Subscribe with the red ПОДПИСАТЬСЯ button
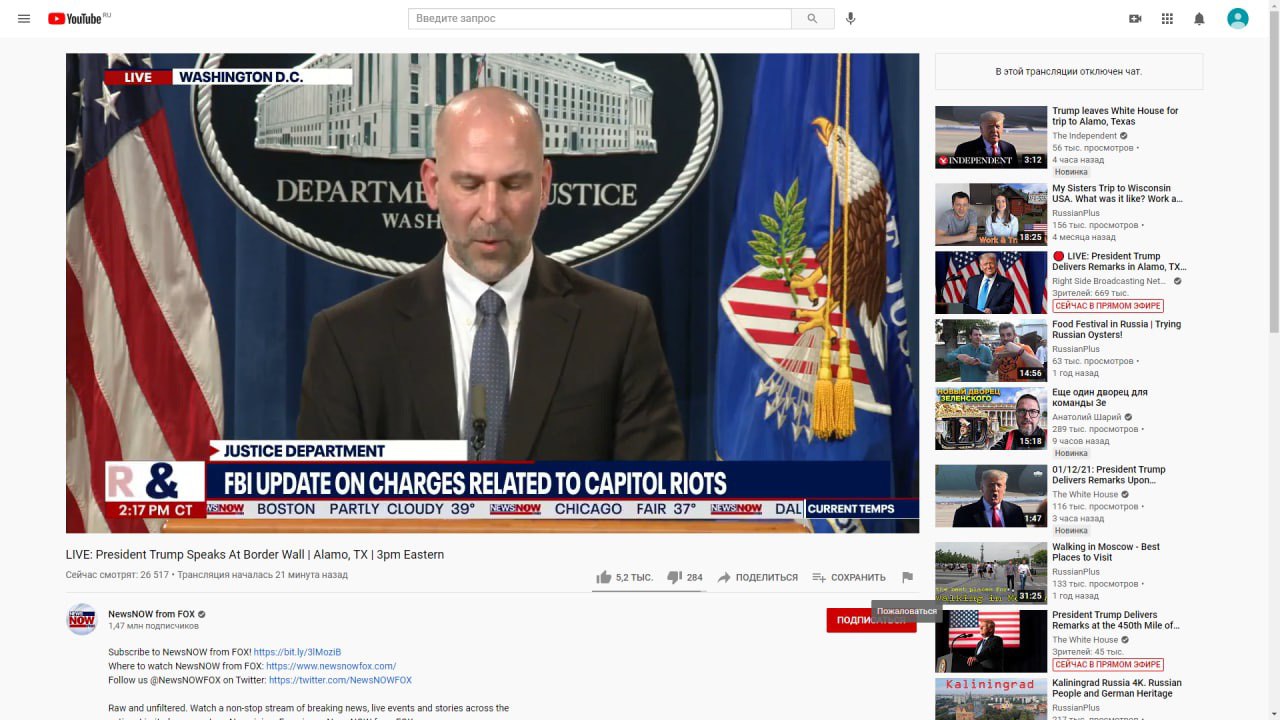1280x720 pixels. coord(871,620)
